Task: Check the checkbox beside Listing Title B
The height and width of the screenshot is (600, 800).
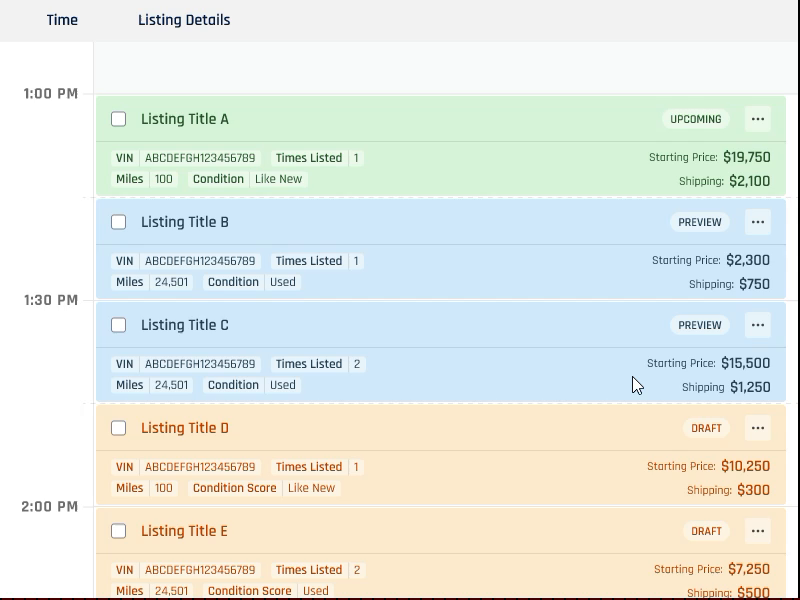Action: [118, 222]
